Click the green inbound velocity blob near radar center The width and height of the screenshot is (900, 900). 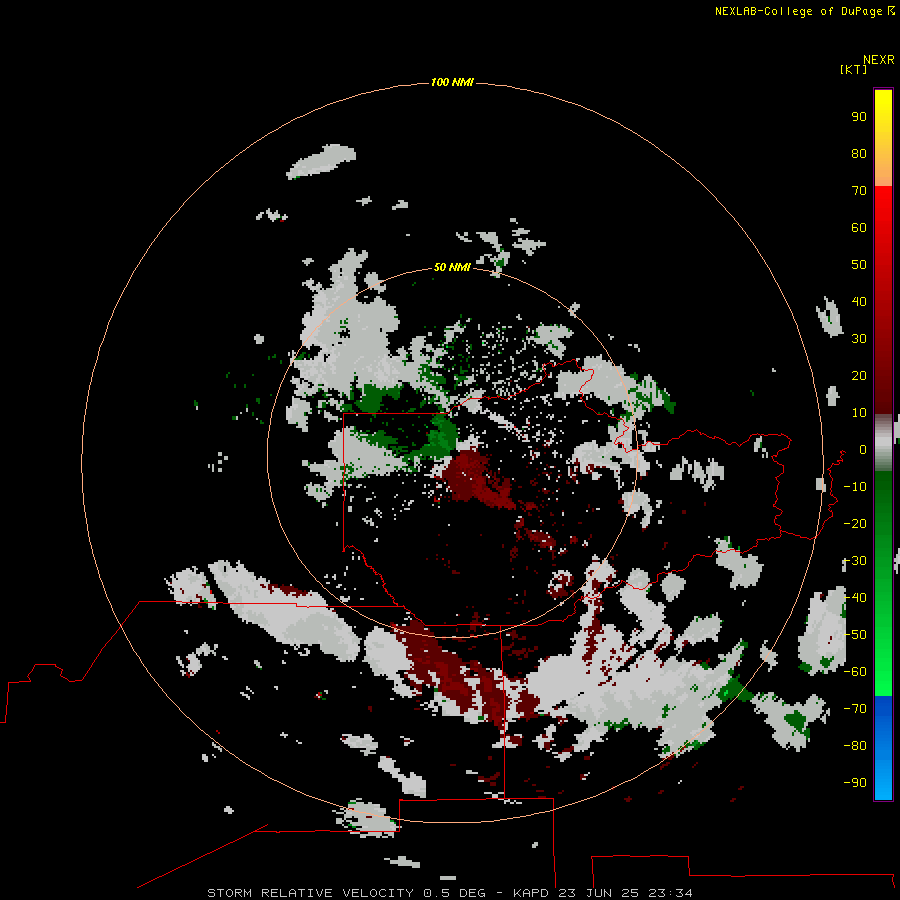coord(442,435)
